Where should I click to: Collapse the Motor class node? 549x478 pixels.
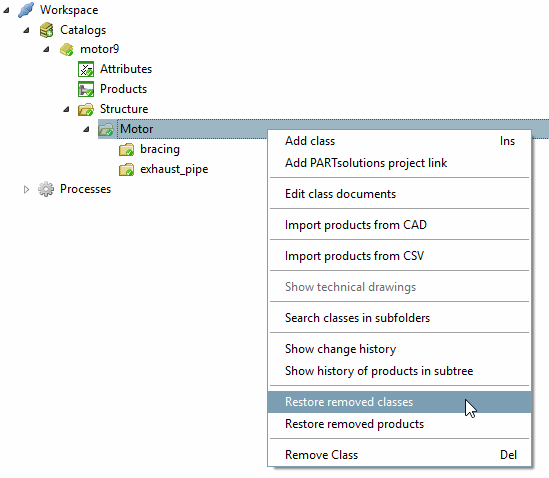pos(86,129)
